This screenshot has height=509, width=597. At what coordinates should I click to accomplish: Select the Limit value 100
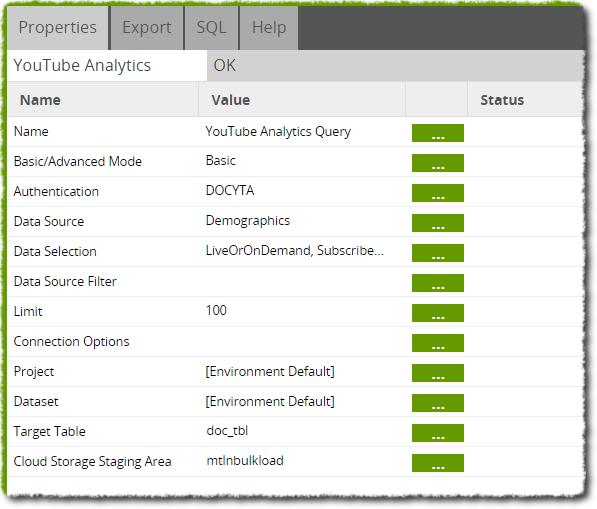tap(216, 311)
